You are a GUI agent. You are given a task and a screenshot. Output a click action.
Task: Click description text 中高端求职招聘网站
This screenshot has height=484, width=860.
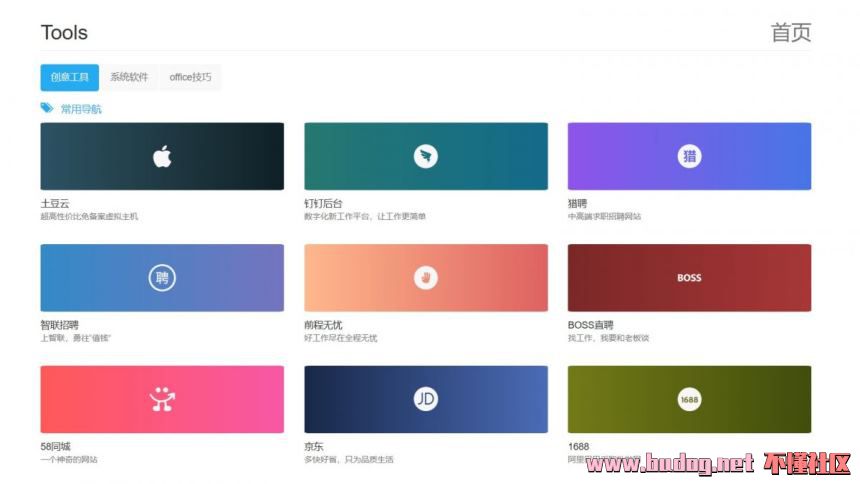pyautogui.click(x=604, y=217)
